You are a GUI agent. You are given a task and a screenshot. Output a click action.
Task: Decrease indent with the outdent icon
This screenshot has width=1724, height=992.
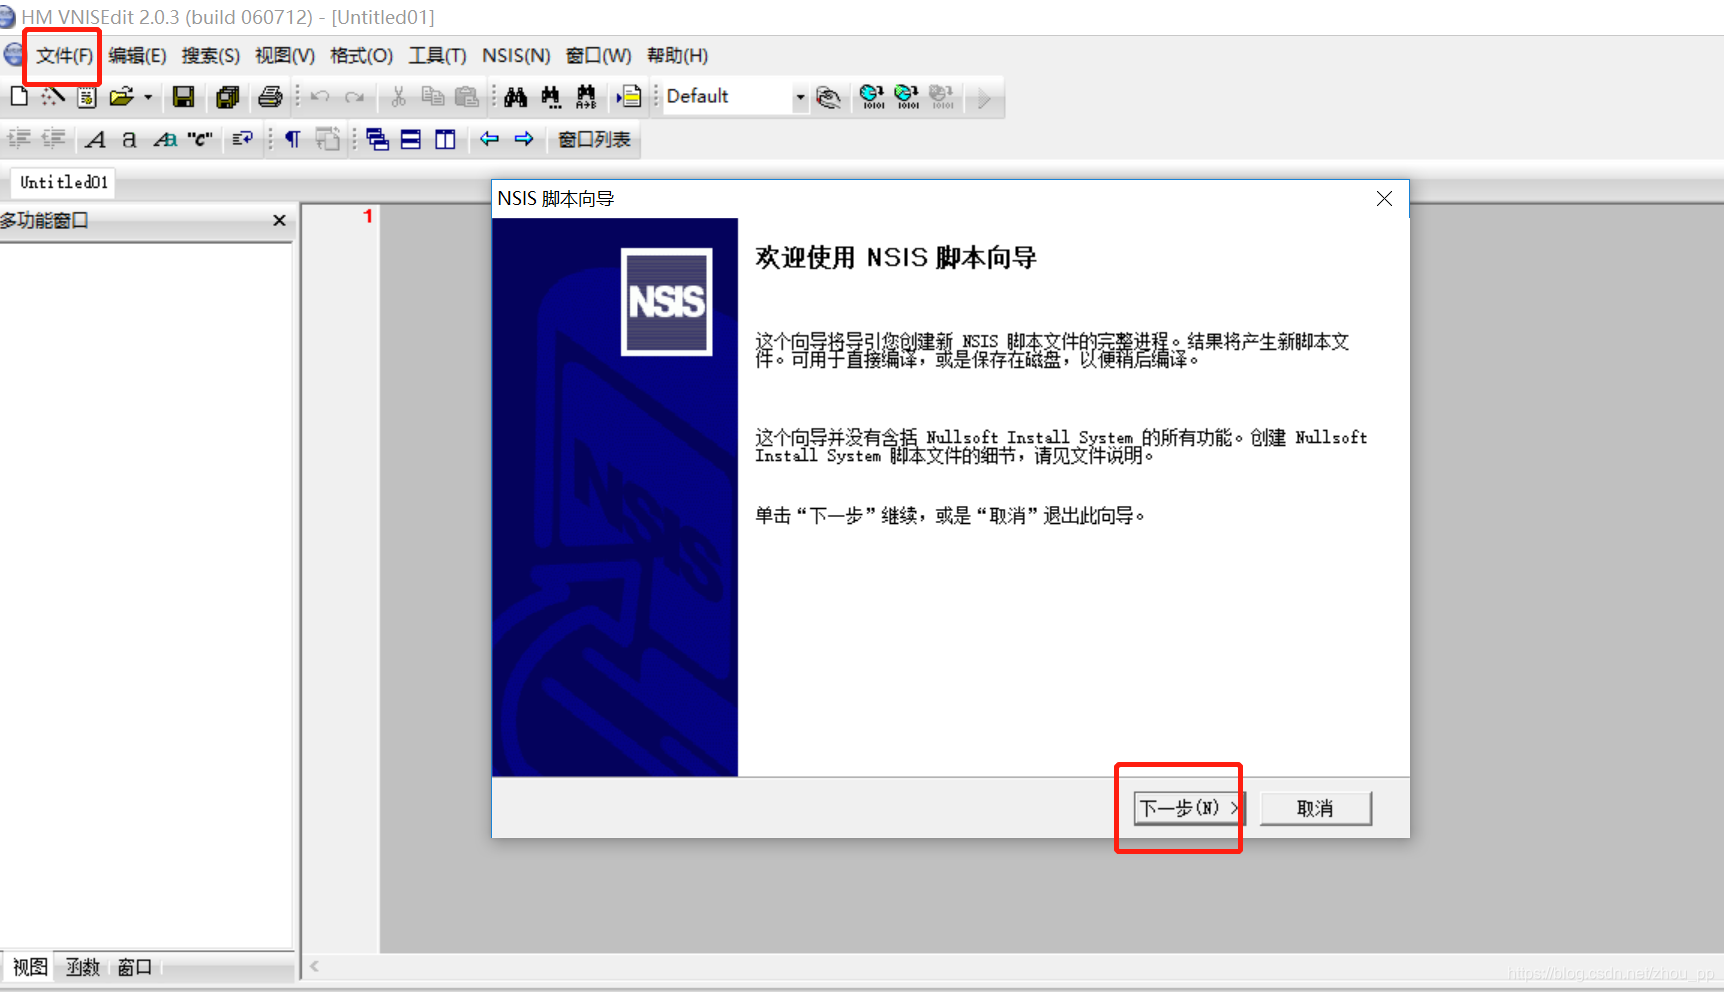click(x=53, y=139)
